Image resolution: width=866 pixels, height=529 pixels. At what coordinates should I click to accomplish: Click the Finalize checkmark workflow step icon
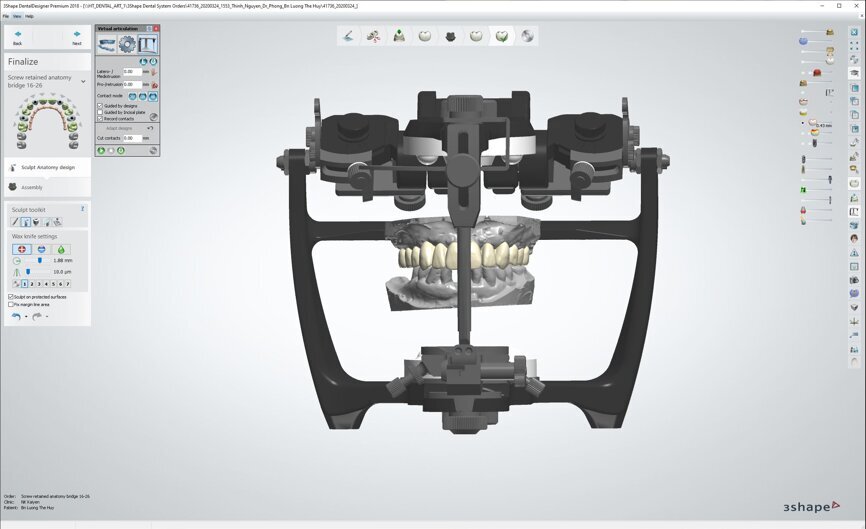(502, 36)
